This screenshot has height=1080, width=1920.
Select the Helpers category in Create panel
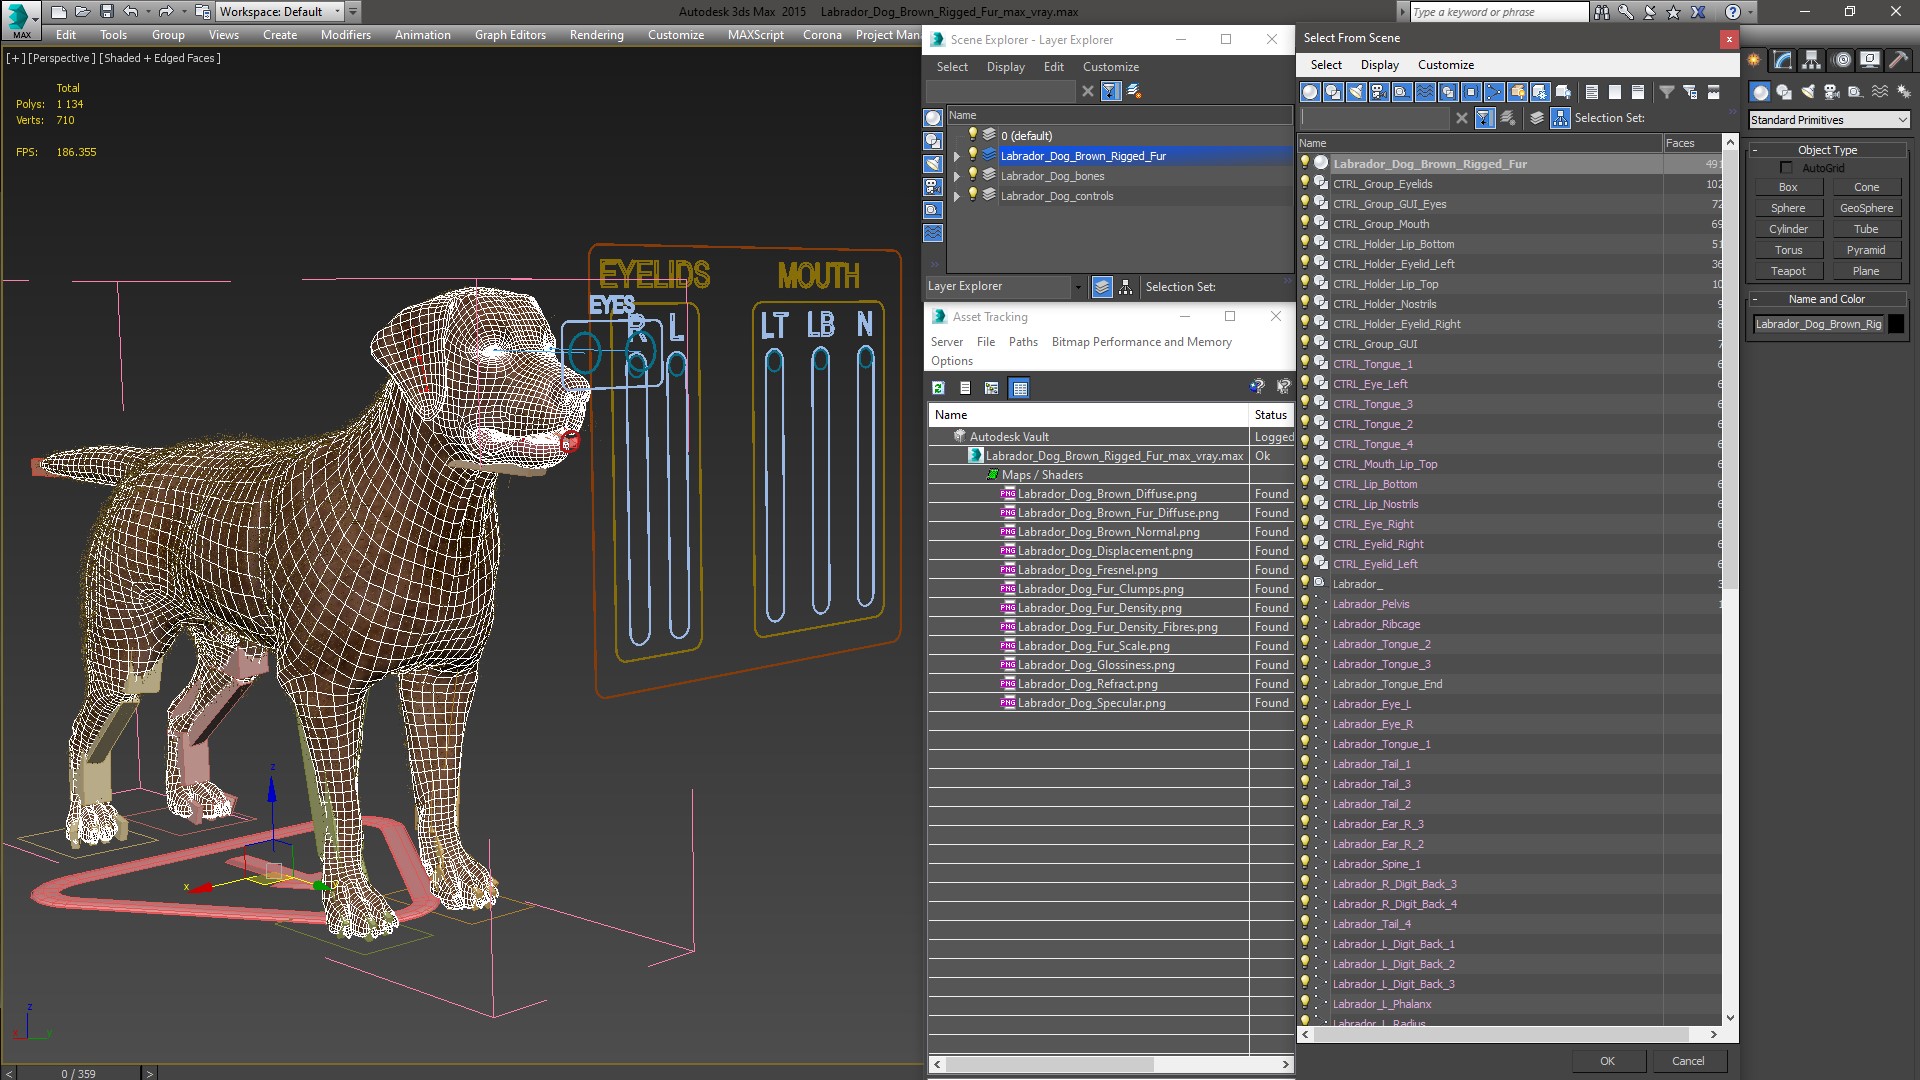[1856, 92]
